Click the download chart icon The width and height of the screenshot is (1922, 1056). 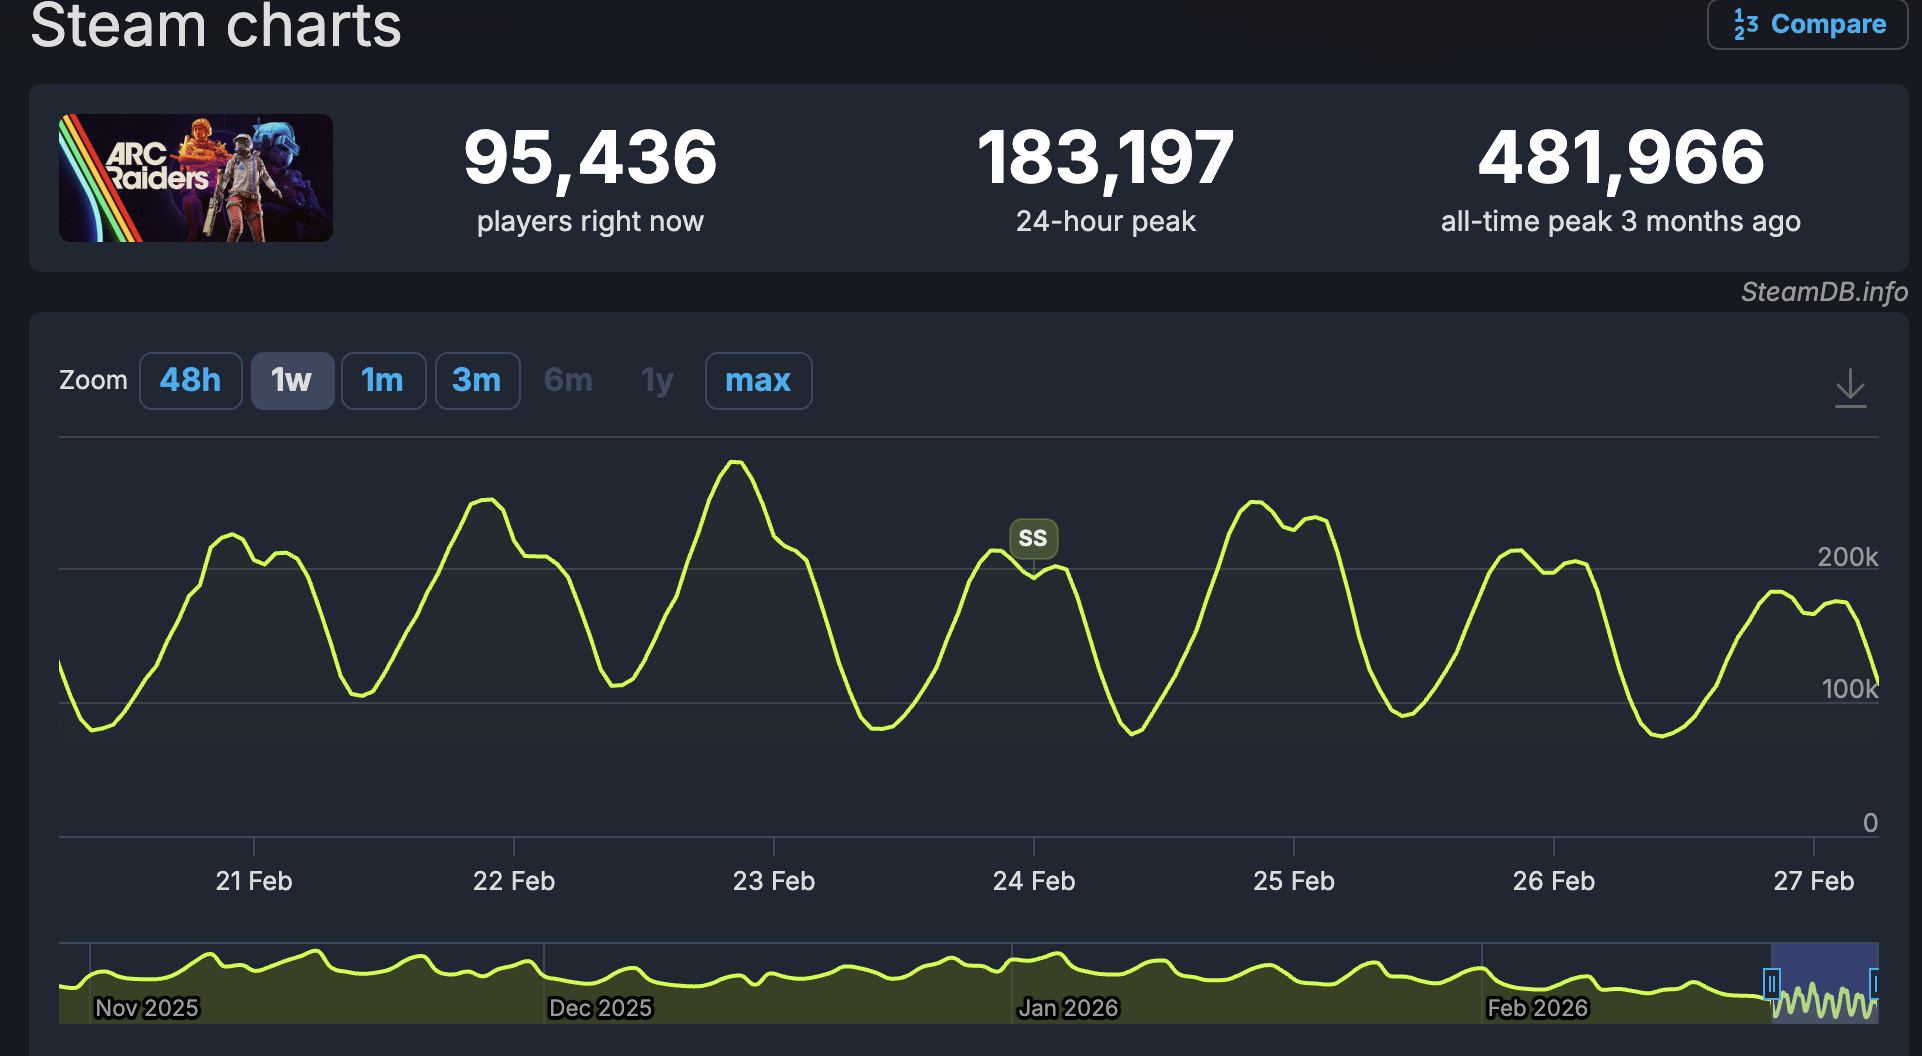(1850, 387)
